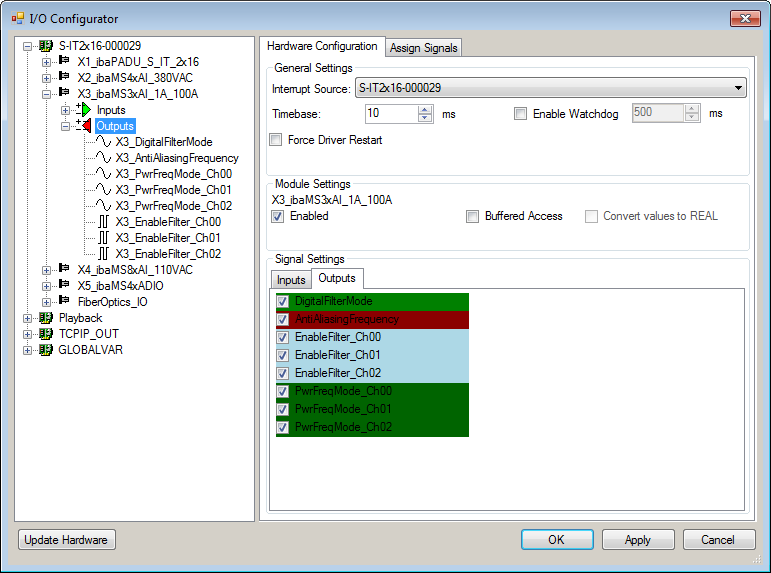Click the Cancel button

pos(718,540)
